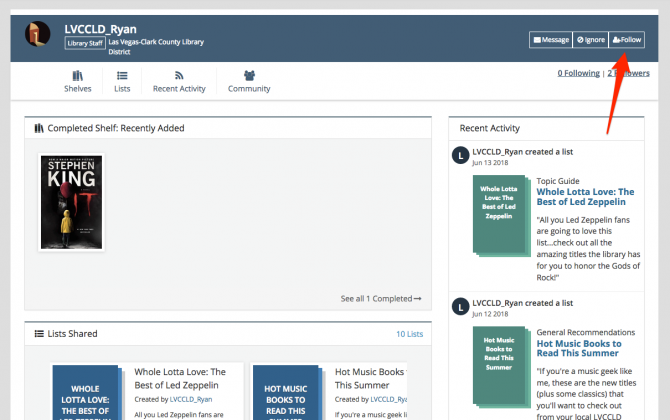Open the Stephen King IT book cover

click(71, 202)
